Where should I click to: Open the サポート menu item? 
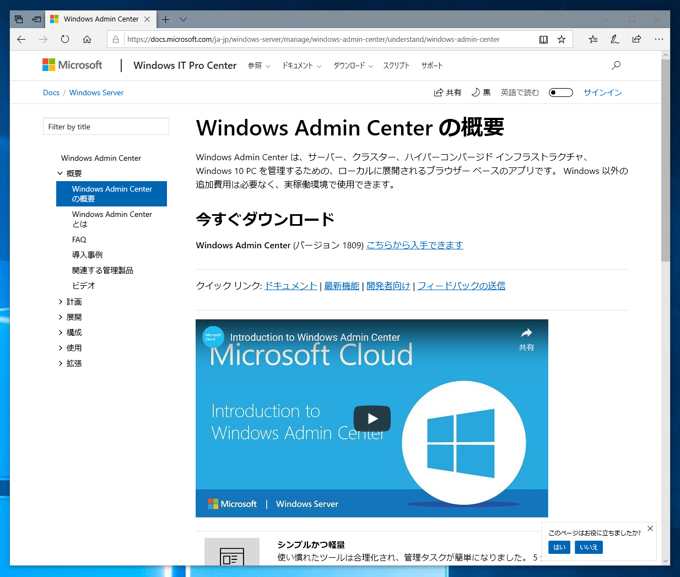click(x=432, y=66)
